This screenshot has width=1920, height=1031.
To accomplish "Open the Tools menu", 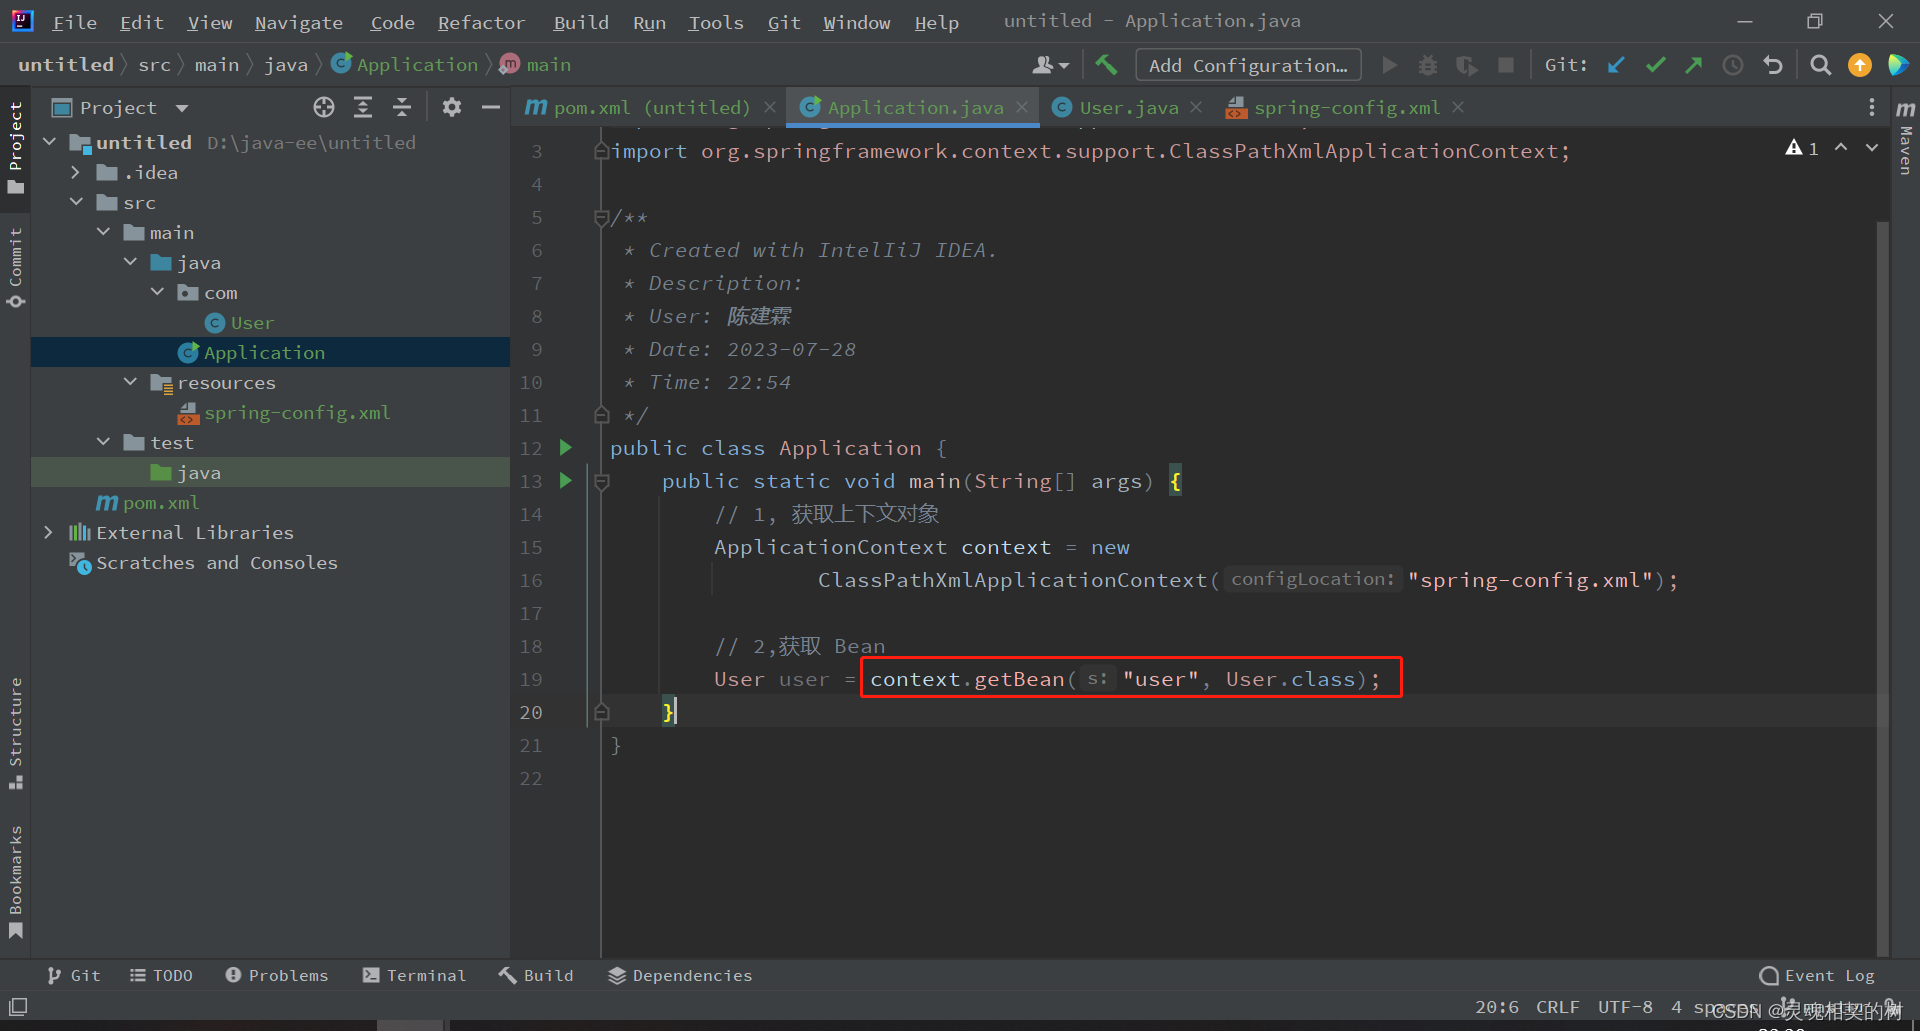I will click(715, 22).
